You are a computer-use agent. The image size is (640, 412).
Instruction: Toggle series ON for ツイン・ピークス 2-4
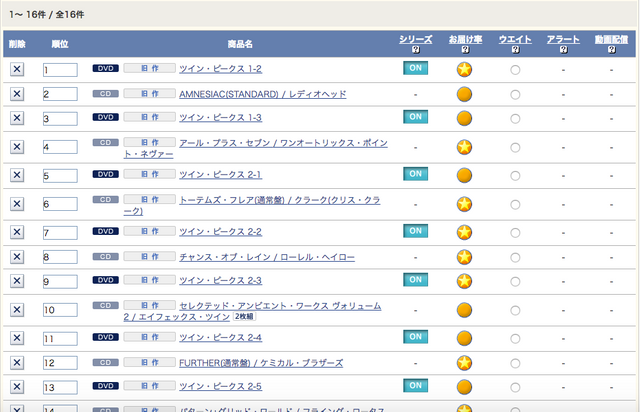pyautogui.click(x=416, y=337)
